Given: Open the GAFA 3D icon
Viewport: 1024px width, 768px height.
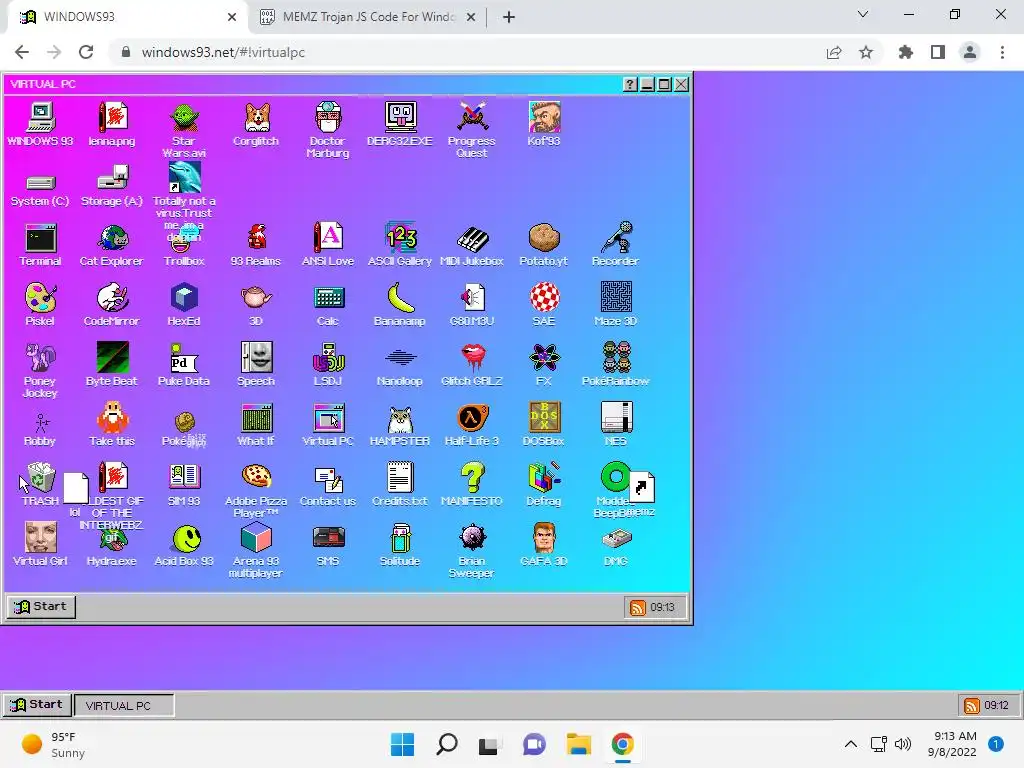Looking at the screenshot, I should (x=543, y=539).
